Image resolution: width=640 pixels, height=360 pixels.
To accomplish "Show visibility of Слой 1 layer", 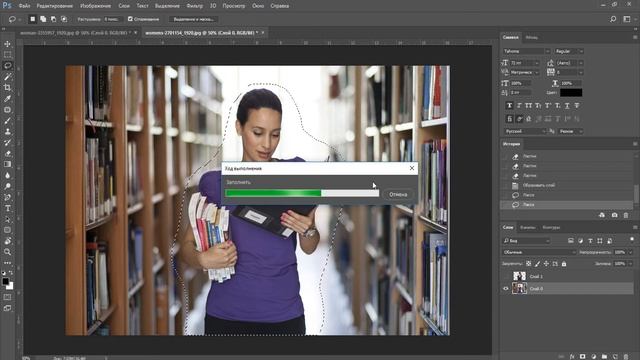I will (506, 276).
